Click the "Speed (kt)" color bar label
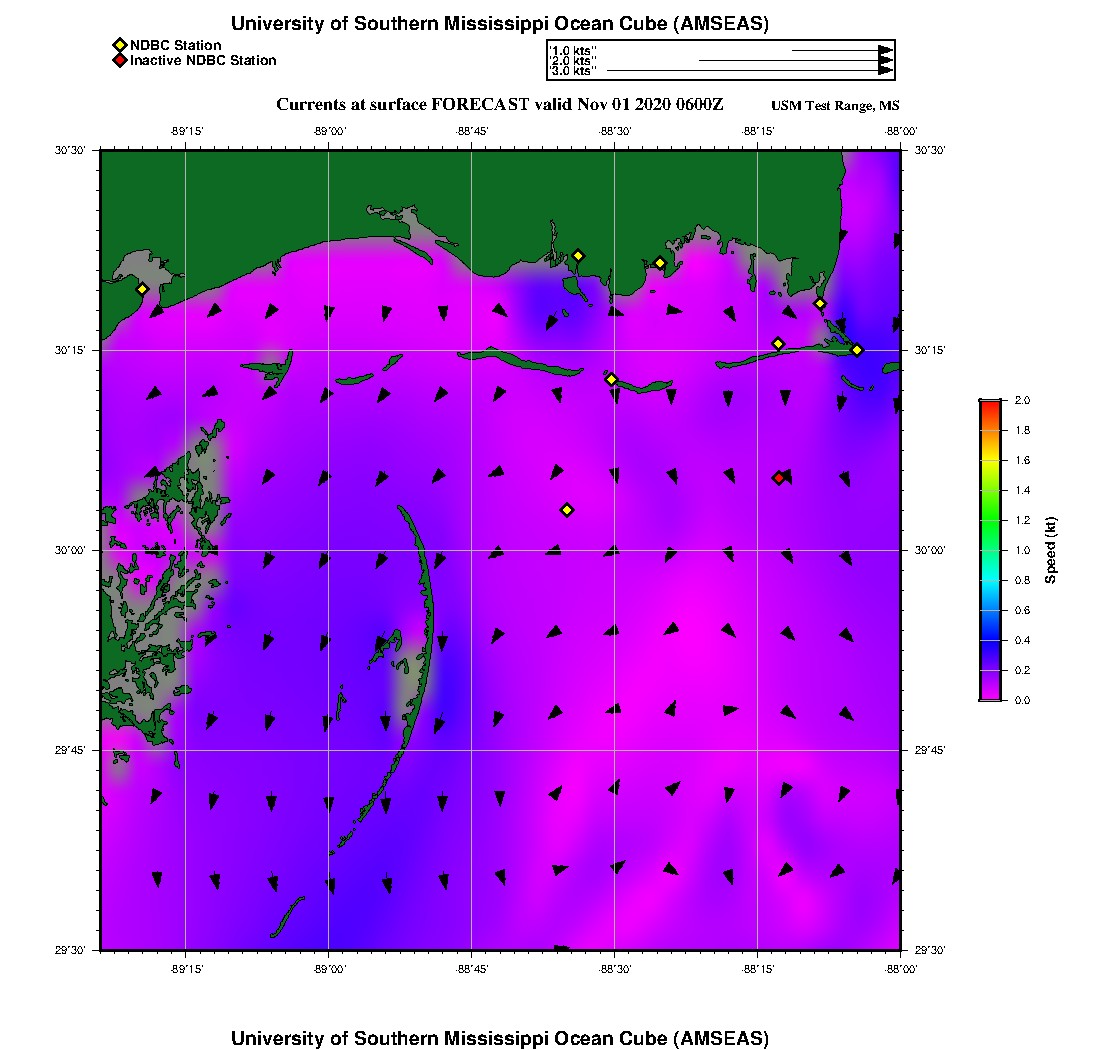 tap(1050, 550)
